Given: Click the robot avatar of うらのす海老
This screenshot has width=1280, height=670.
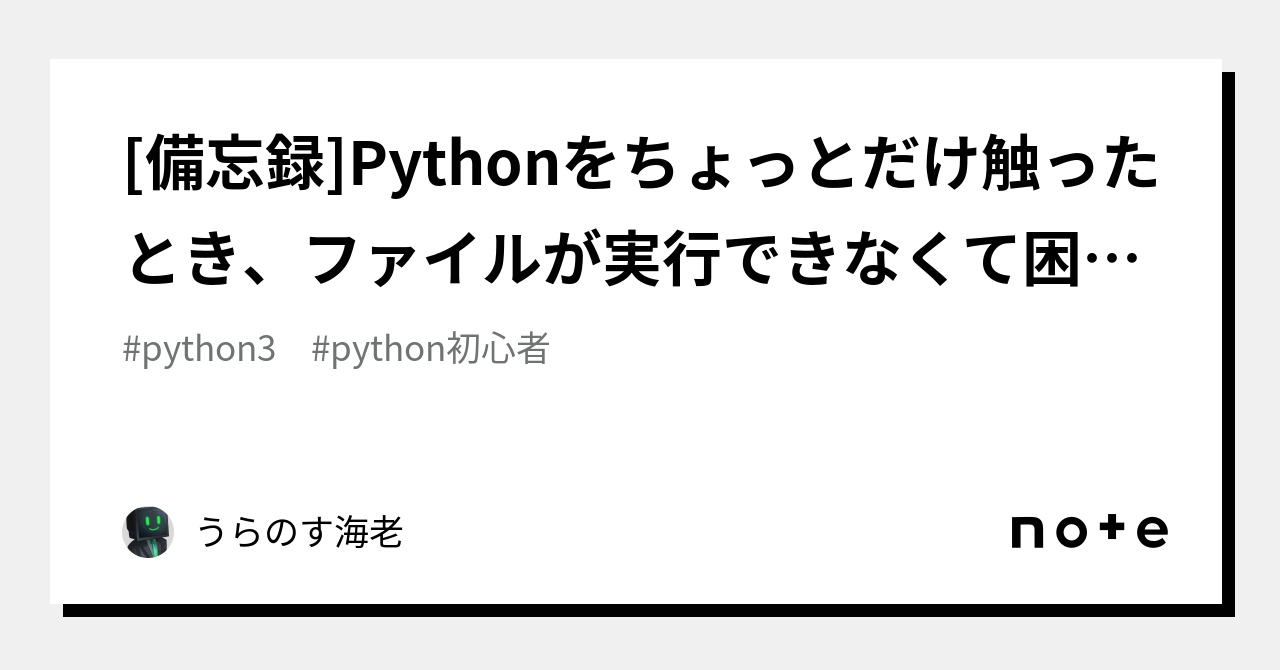Looking at the screenshot, I should tap(148, 532).
